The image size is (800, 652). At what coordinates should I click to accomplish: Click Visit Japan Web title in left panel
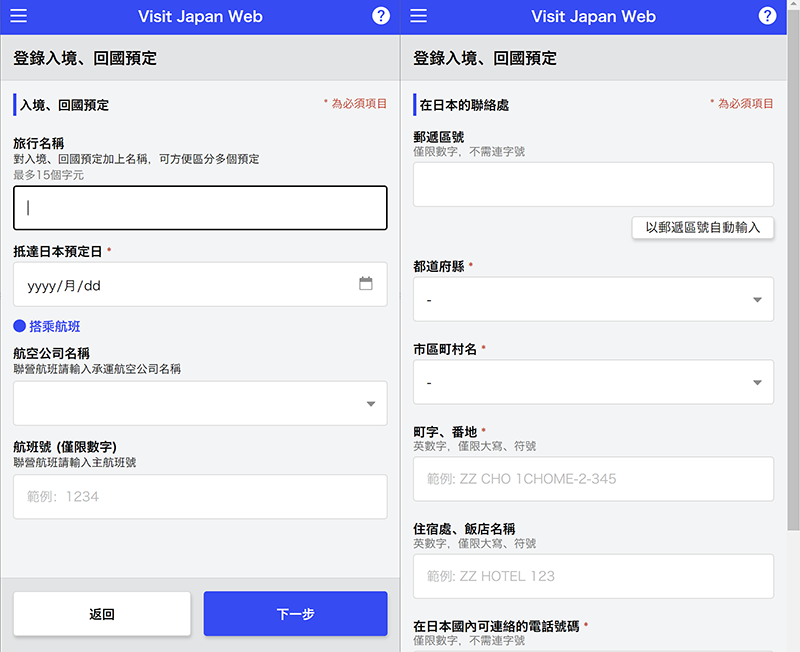[200, 16]
